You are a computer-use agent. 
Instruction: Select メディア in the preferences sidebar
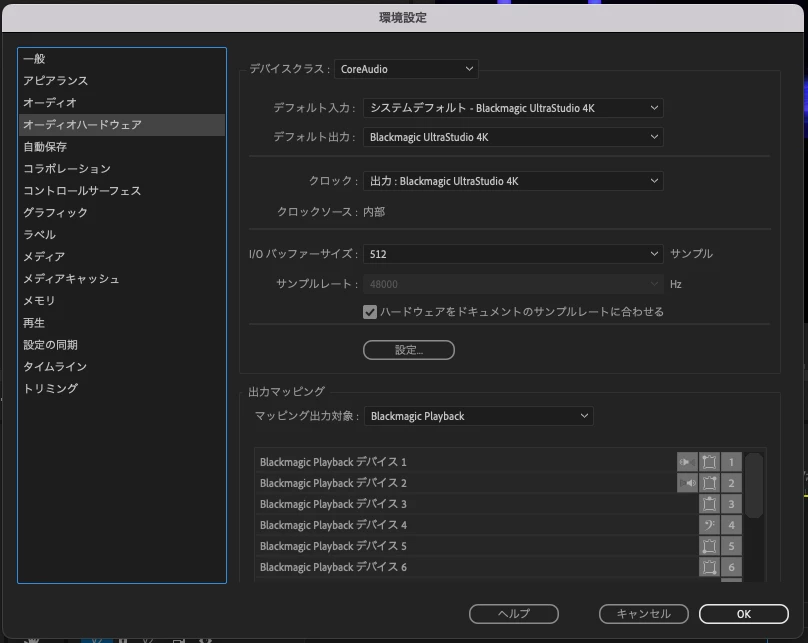(122, 257)
